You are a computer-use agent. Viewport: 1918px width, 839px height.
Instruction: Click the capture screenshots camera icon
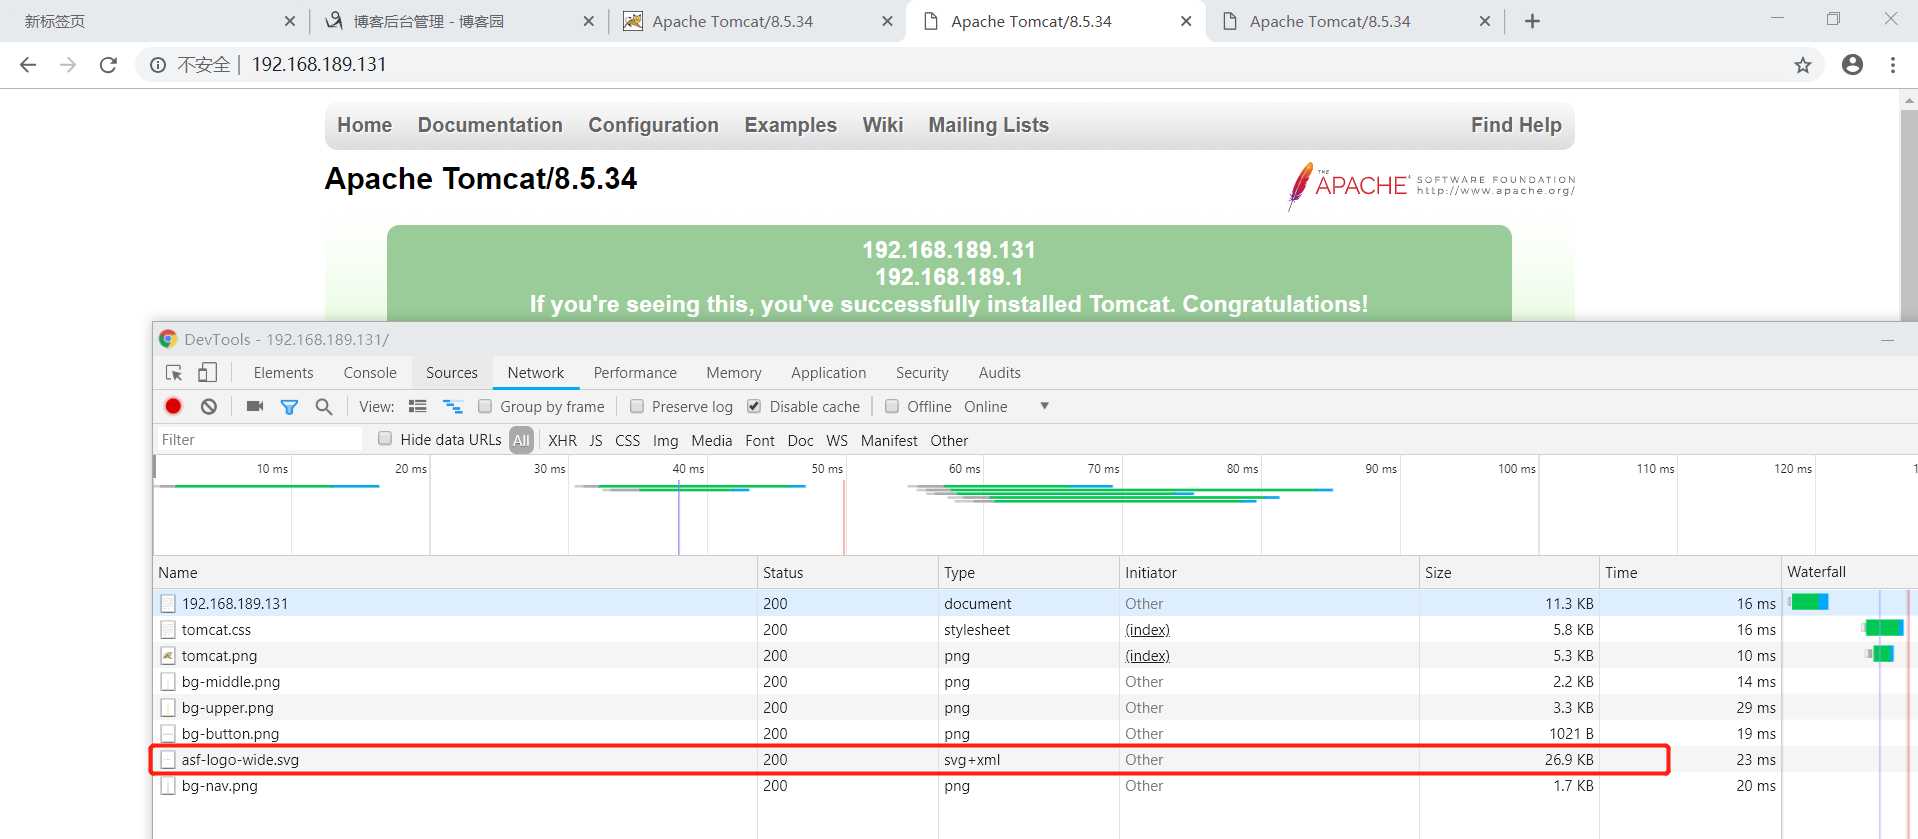click(x=255, y=406)
